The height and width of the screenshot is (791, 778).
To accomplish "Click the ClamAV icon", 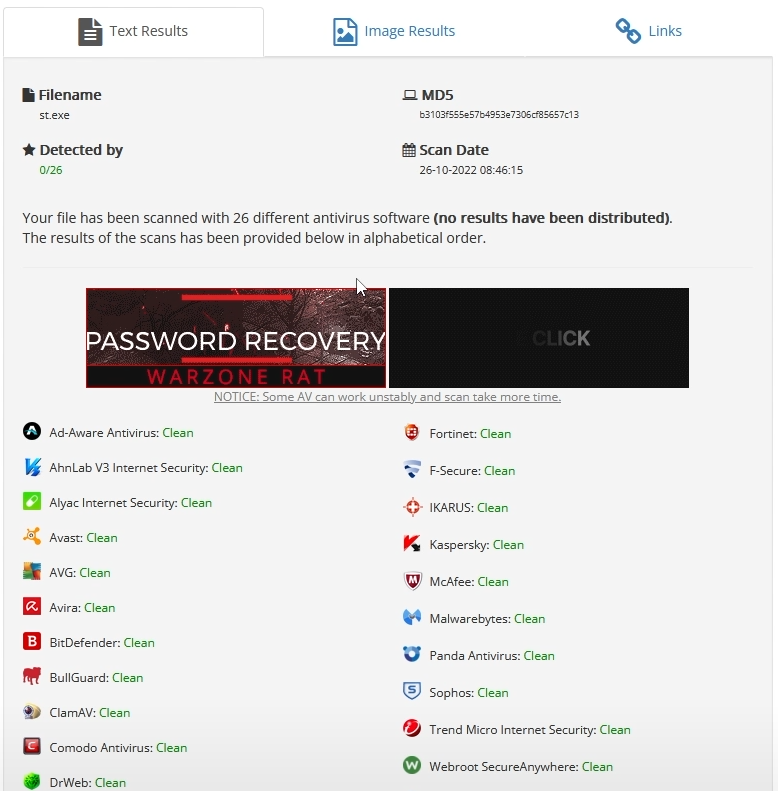I will (32, 711).
